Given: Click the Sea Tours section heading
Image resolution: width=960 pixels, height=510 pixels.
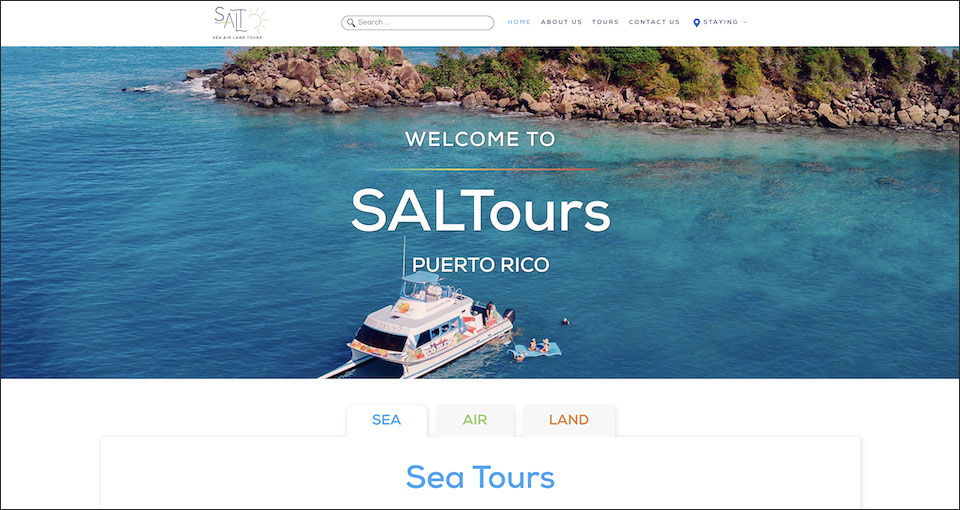Looking at the screenshot, I should click(x=480, y=478).
